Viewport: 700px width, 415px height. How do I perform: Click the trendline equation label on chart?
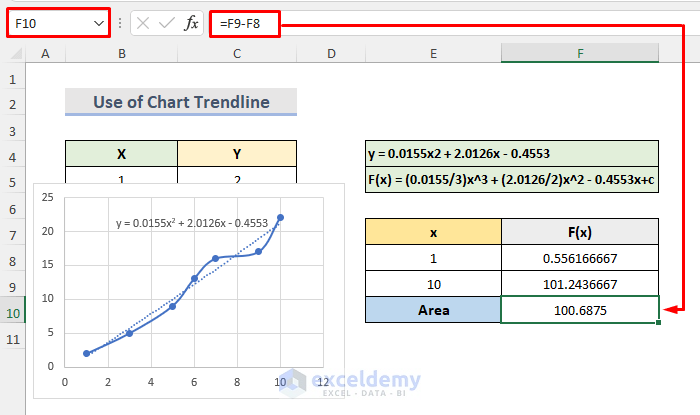click(192, 223)
